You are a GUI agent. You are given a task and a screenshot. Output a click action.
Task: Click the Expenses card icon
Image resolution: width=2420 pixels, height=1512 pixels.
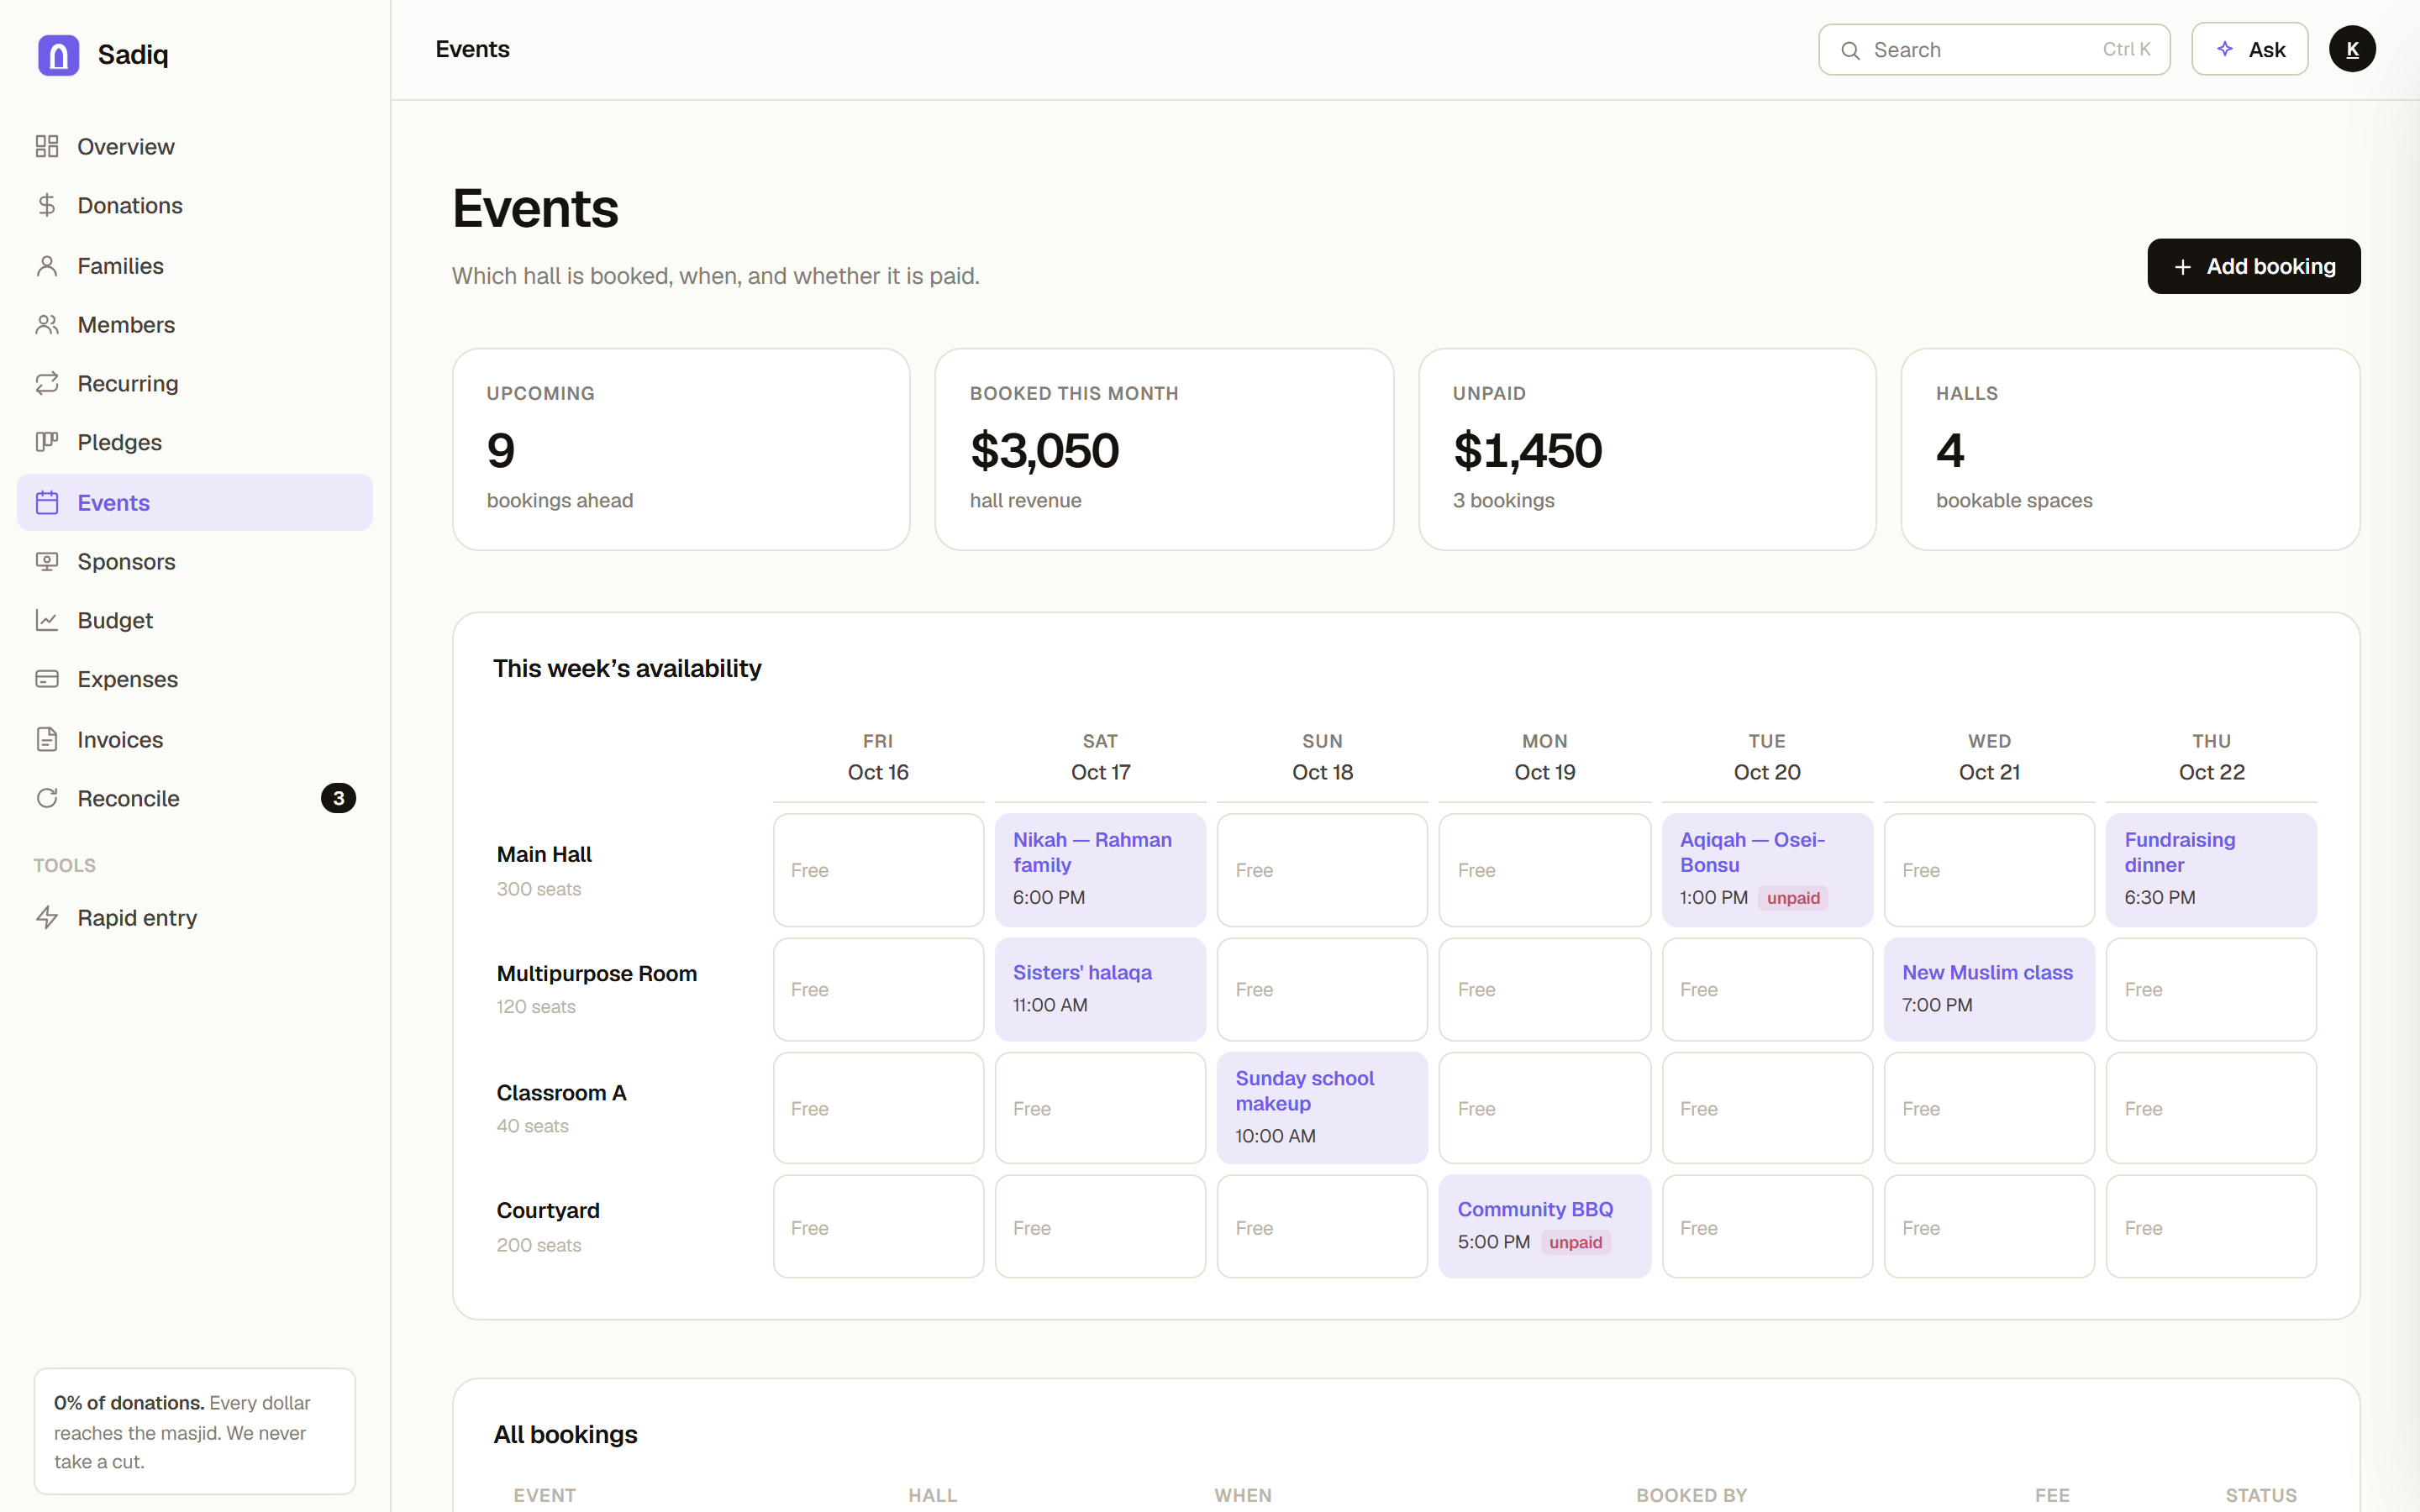click(47, 679)
